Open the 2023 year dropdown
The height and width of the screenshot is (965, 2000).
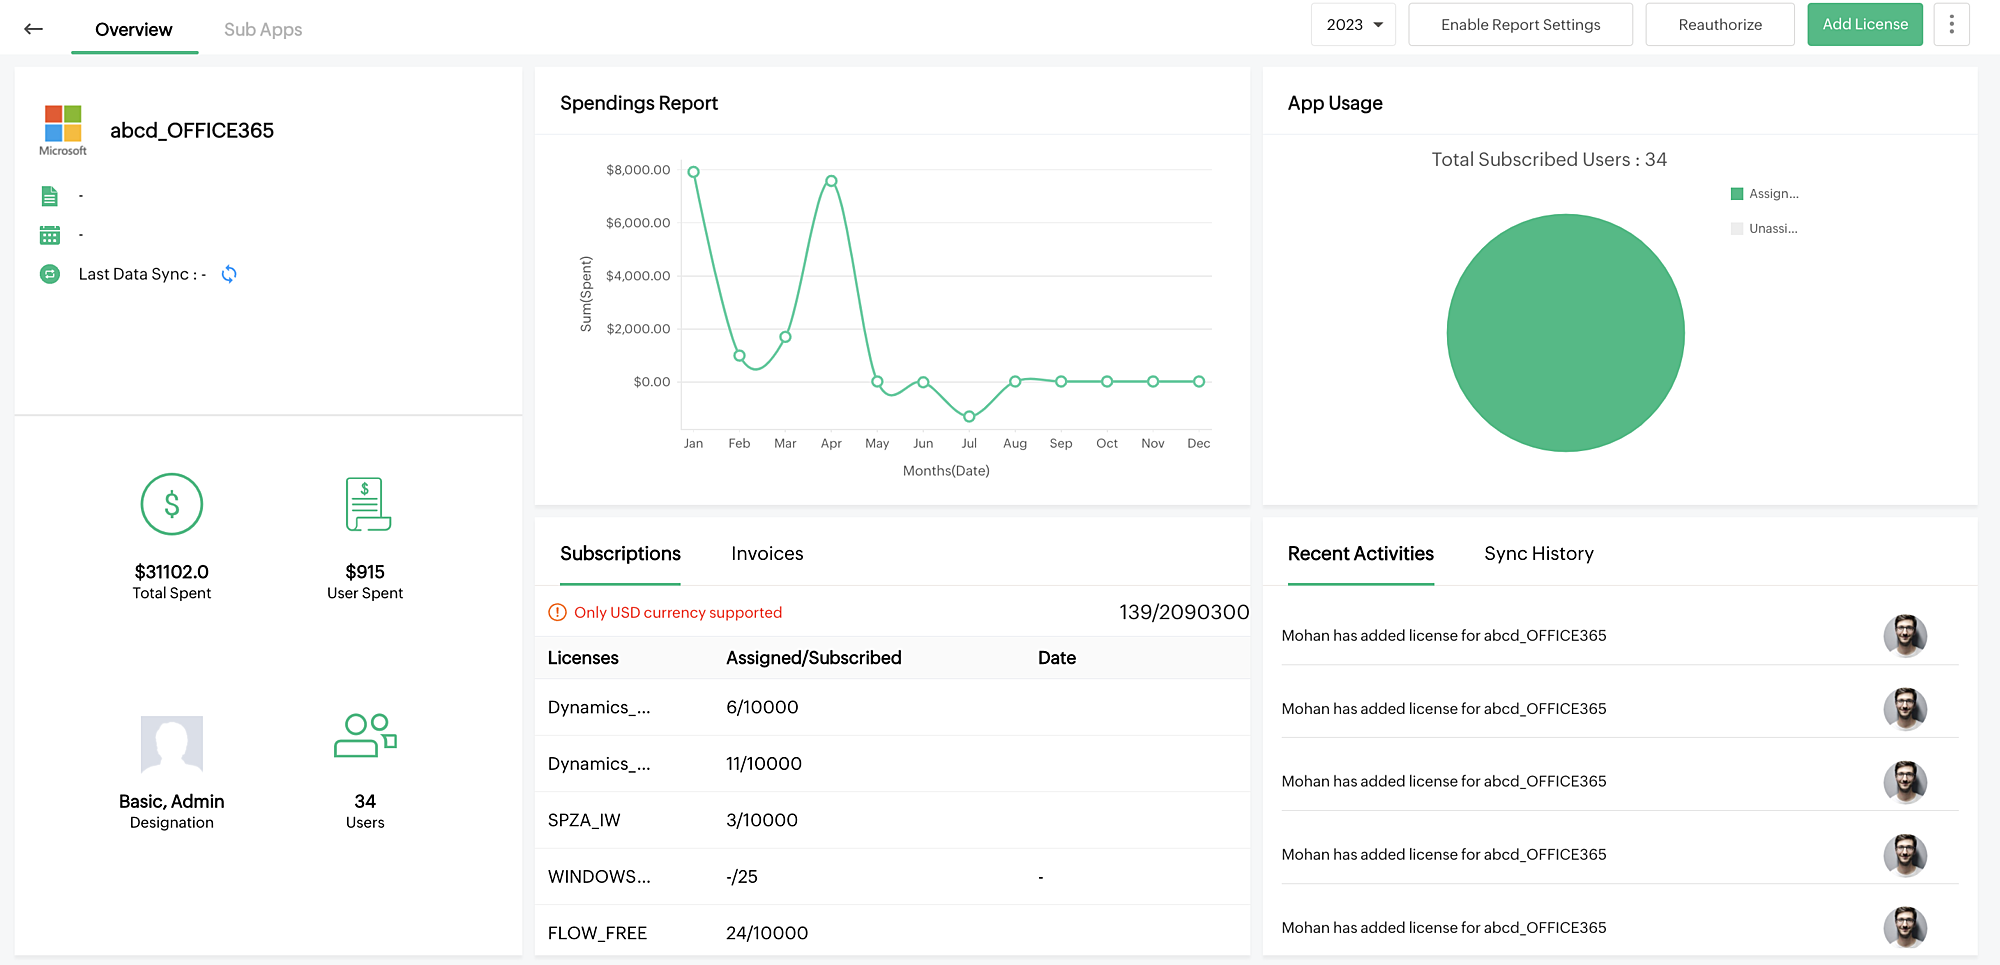(x=1353, y=25)
